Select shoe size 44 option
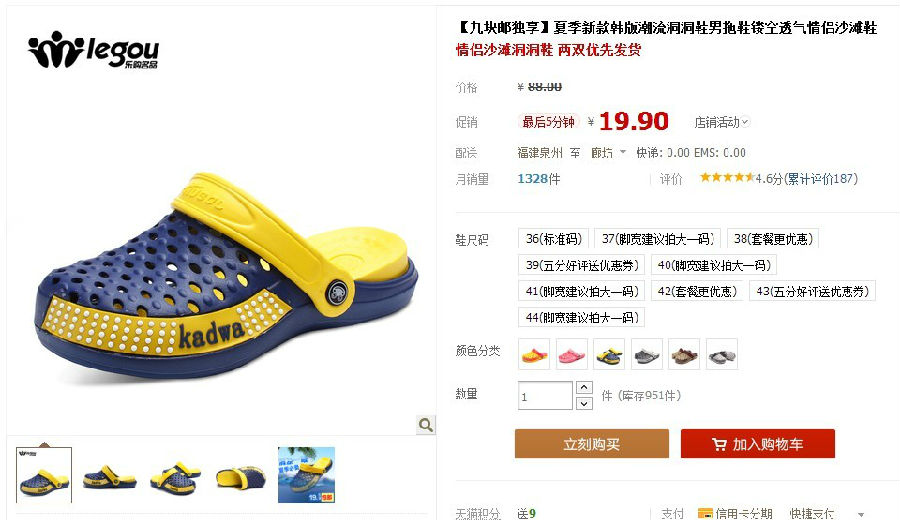 (x=581, y=317)
